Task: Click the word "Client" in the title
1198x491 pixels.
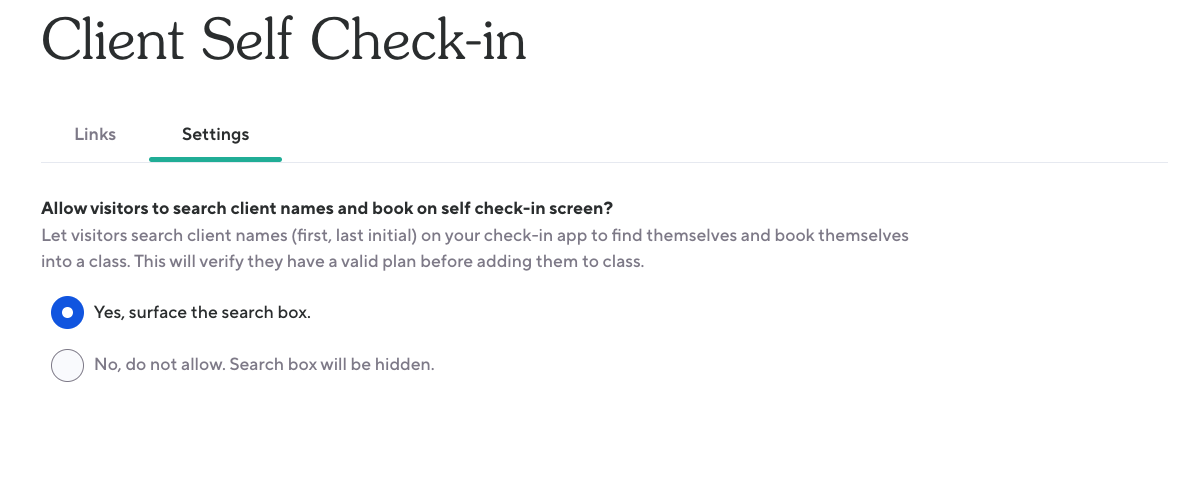Action: pos(112,42)
